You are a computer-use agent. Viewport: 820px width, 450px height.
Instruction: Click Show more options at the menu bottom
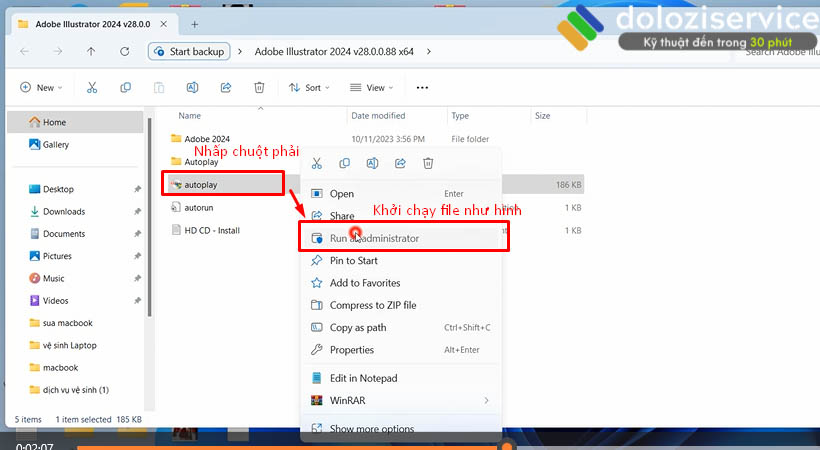371,429
